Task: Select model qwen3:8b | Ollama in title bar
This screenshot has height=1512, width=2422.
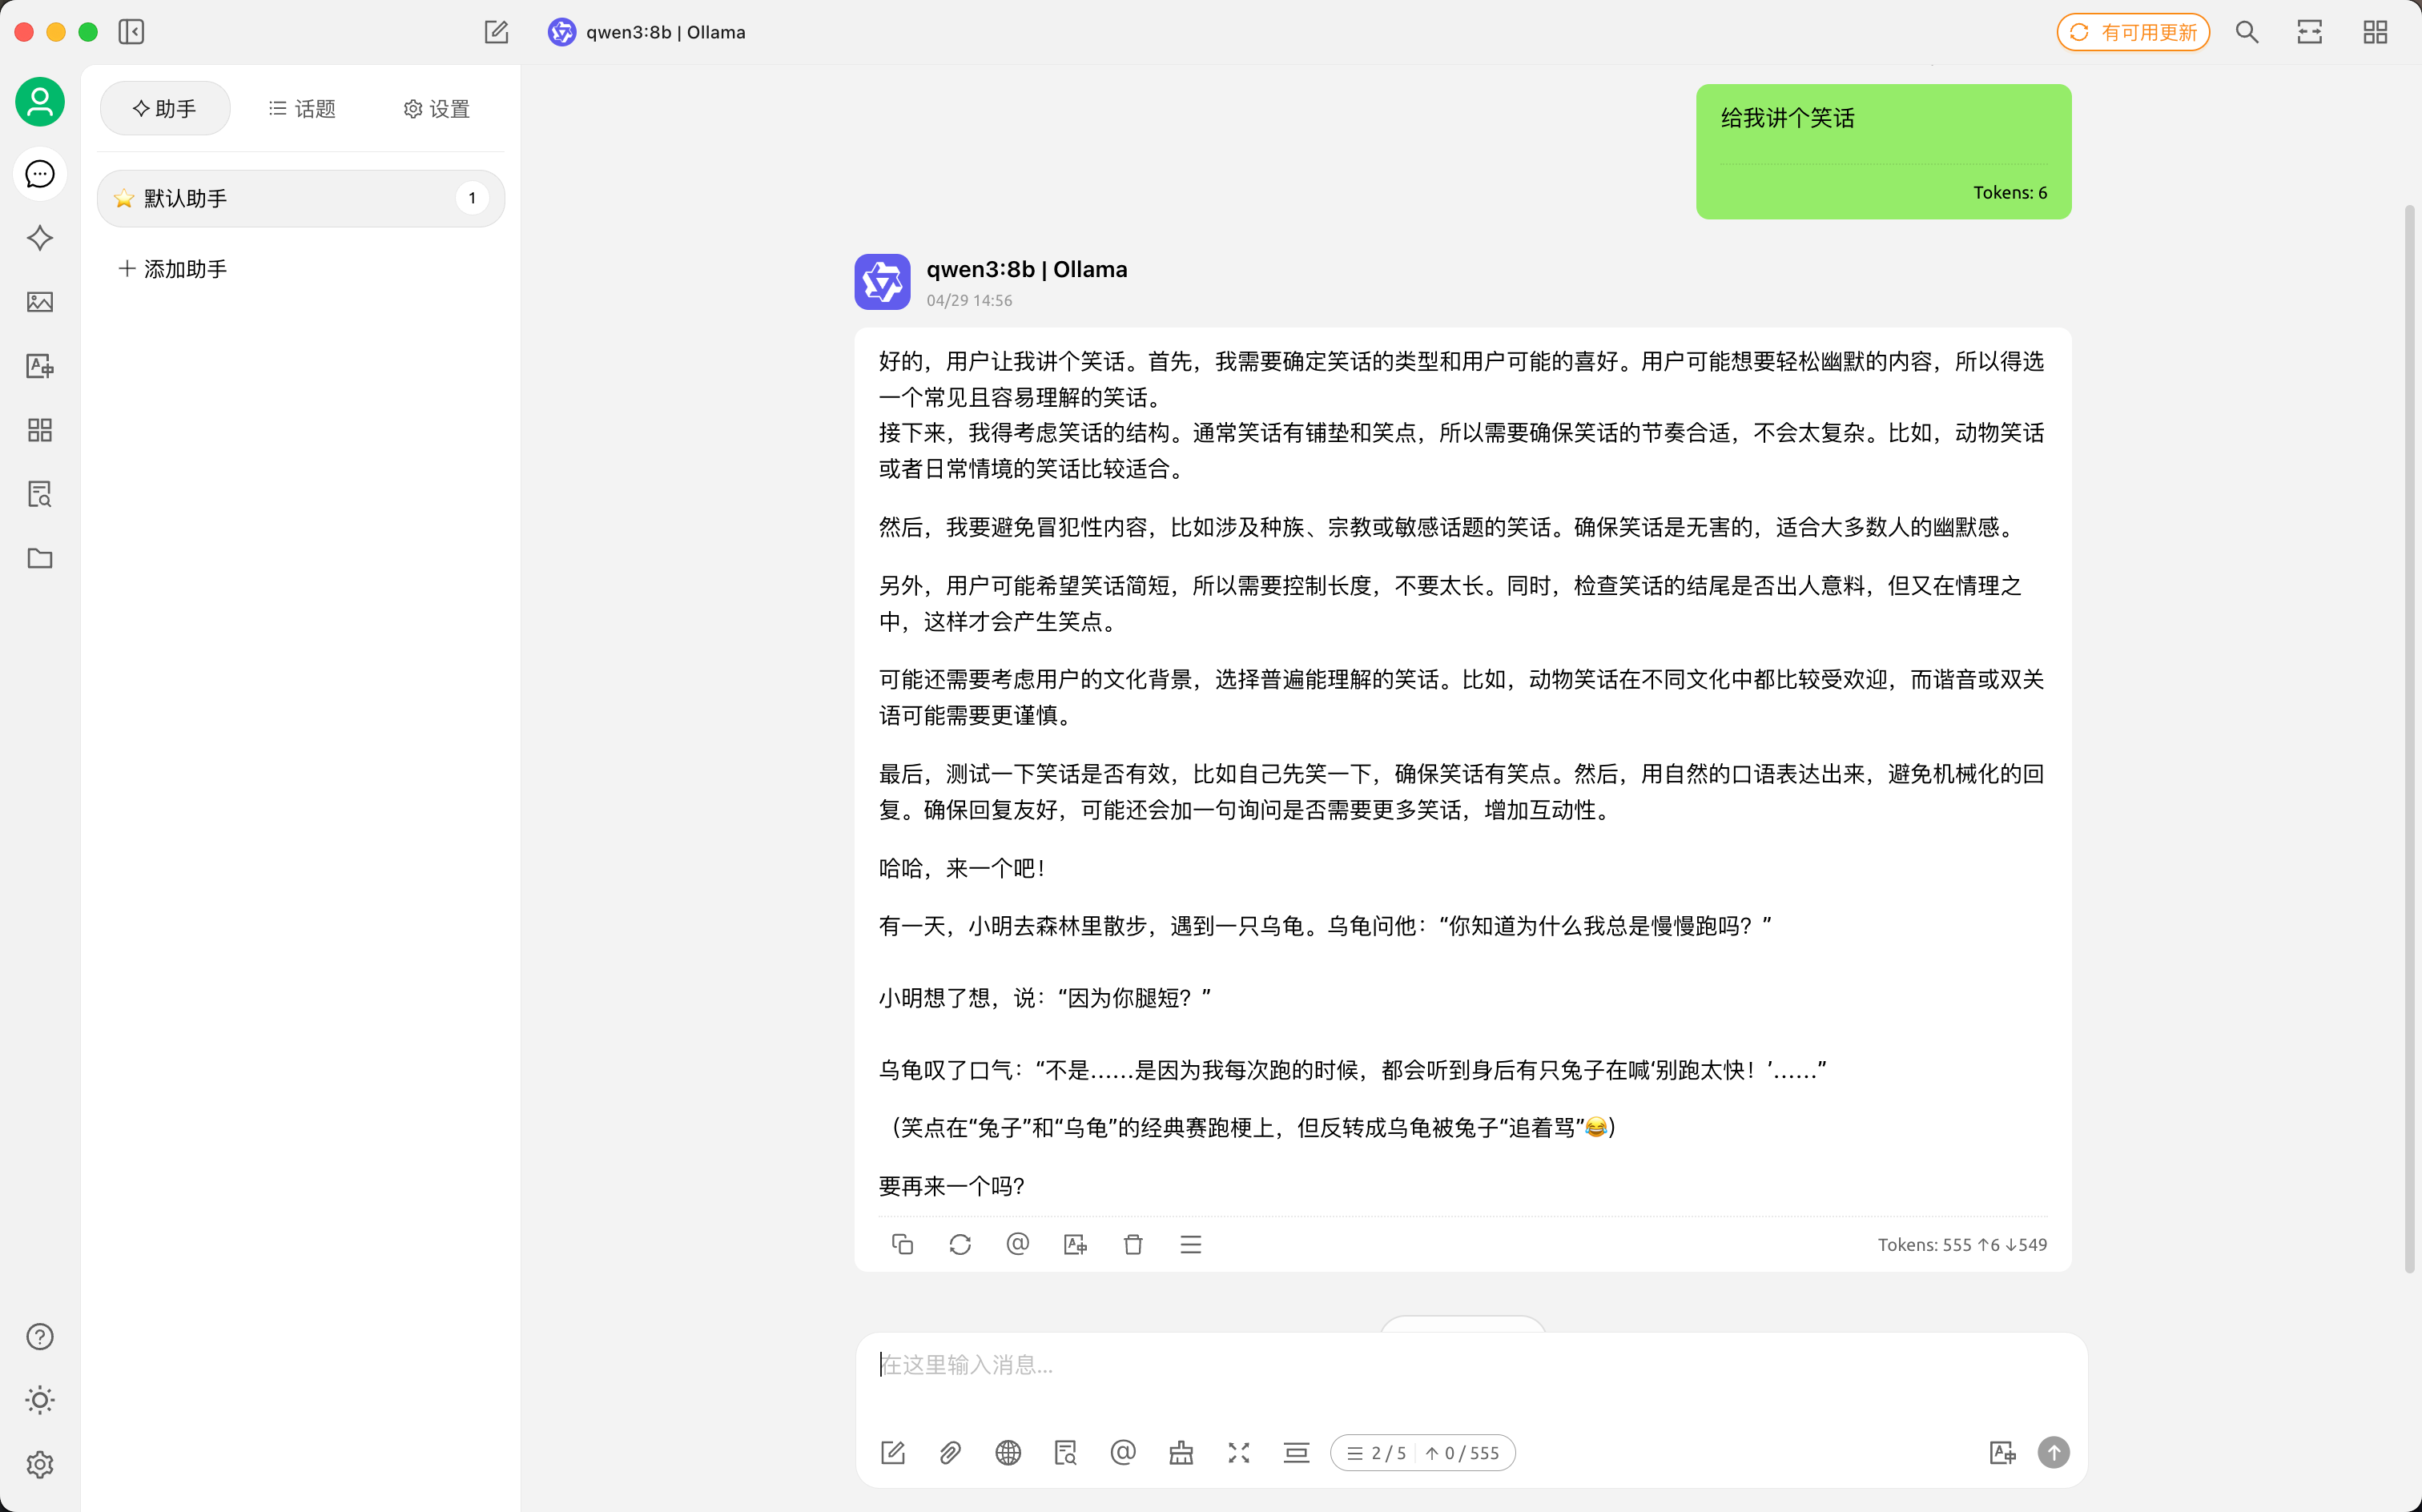Action: [647, 32]
